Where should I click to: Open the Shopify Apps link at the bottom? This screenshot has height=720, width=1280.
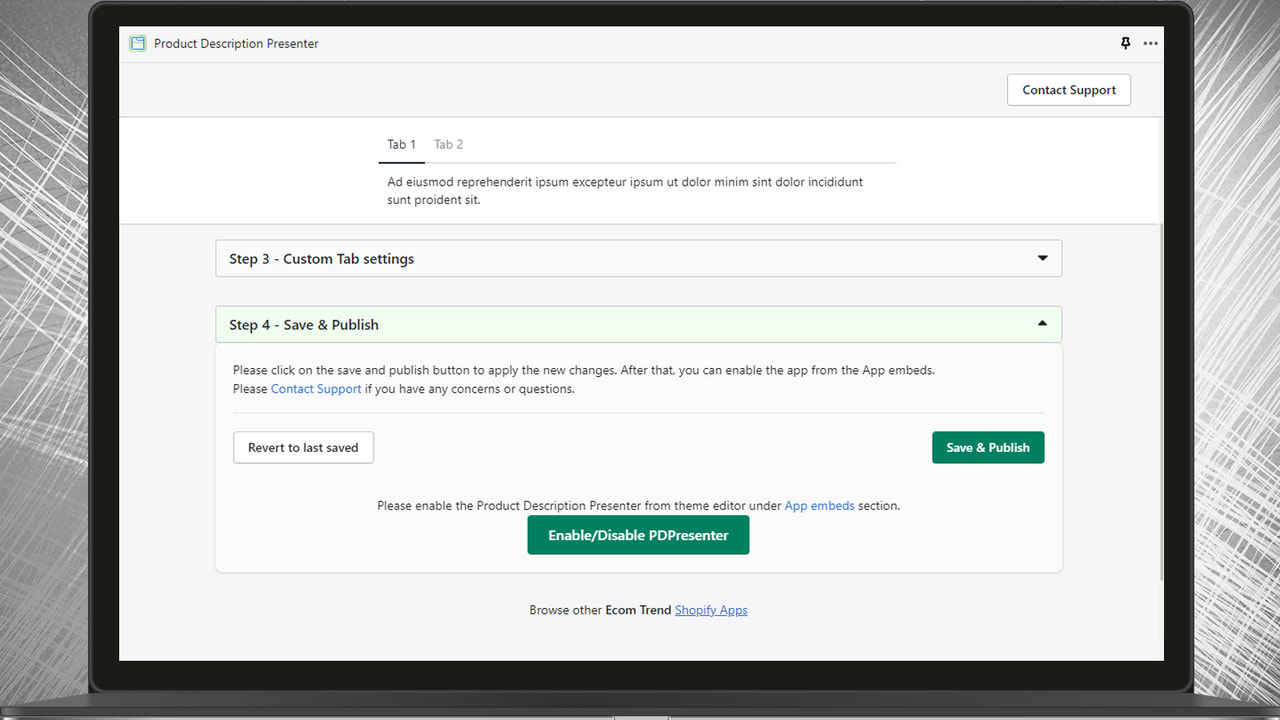(711, 609)
